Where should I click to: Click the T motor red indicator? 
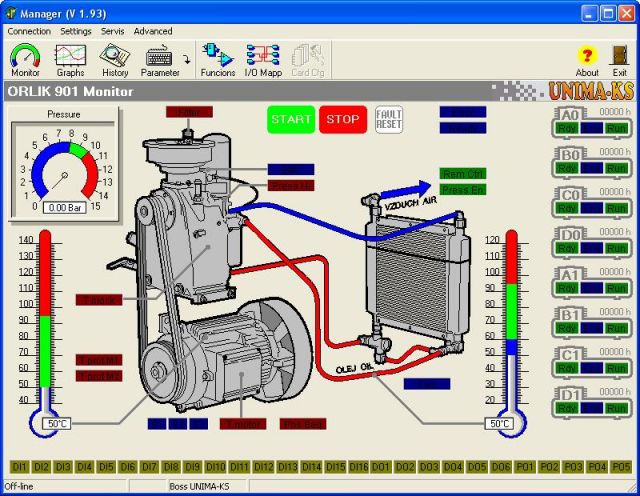pos(243,424)
